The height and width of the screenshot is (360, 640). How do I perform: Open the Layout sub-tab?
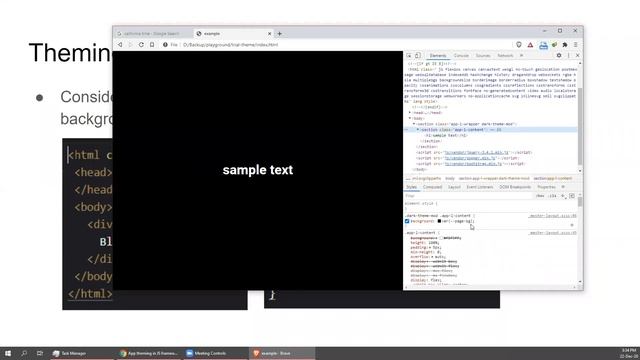[454, 187]
